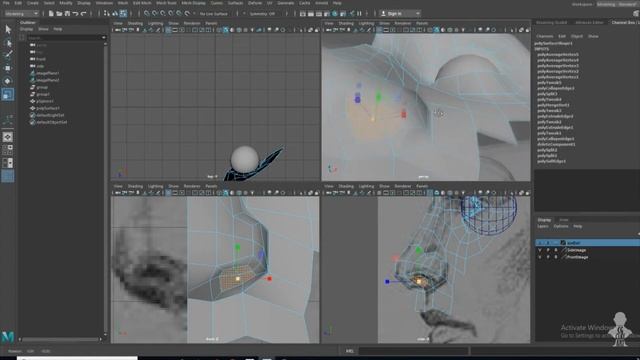Toggle grid display in front view toolbar
The image size is (640, 360).
168,193
